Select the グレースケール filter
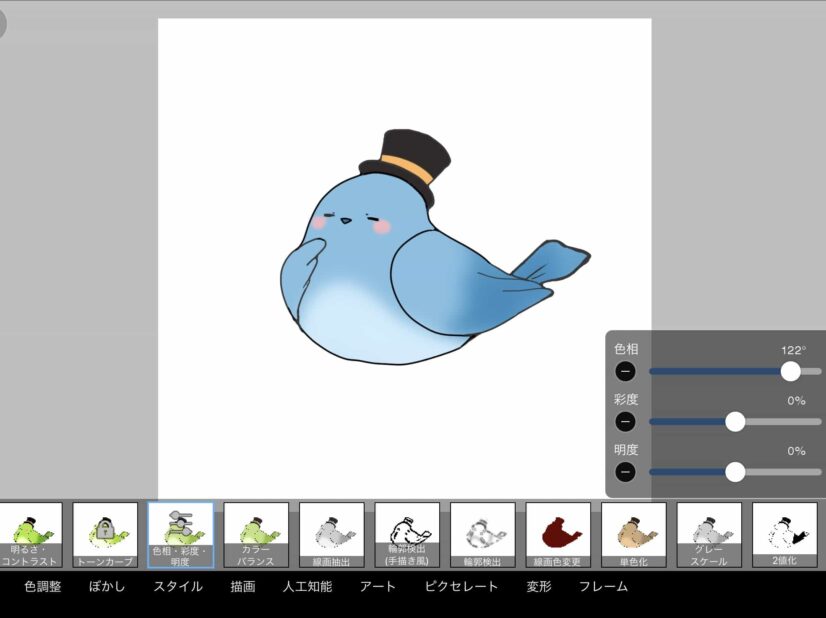Viewport: 826px width, 618px height. tap(709, 535)
